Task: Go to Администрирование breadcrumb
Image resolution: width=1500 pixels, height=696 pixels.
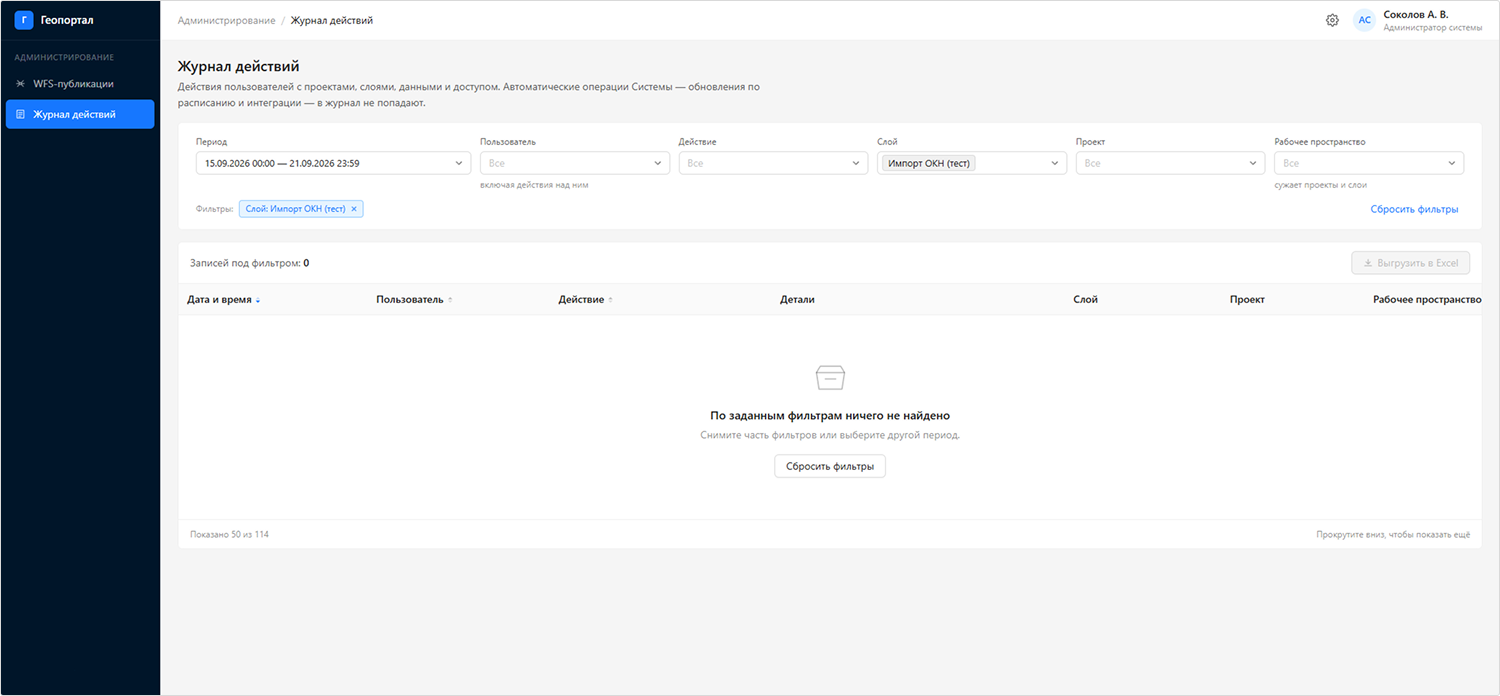Action: point(226,20)
